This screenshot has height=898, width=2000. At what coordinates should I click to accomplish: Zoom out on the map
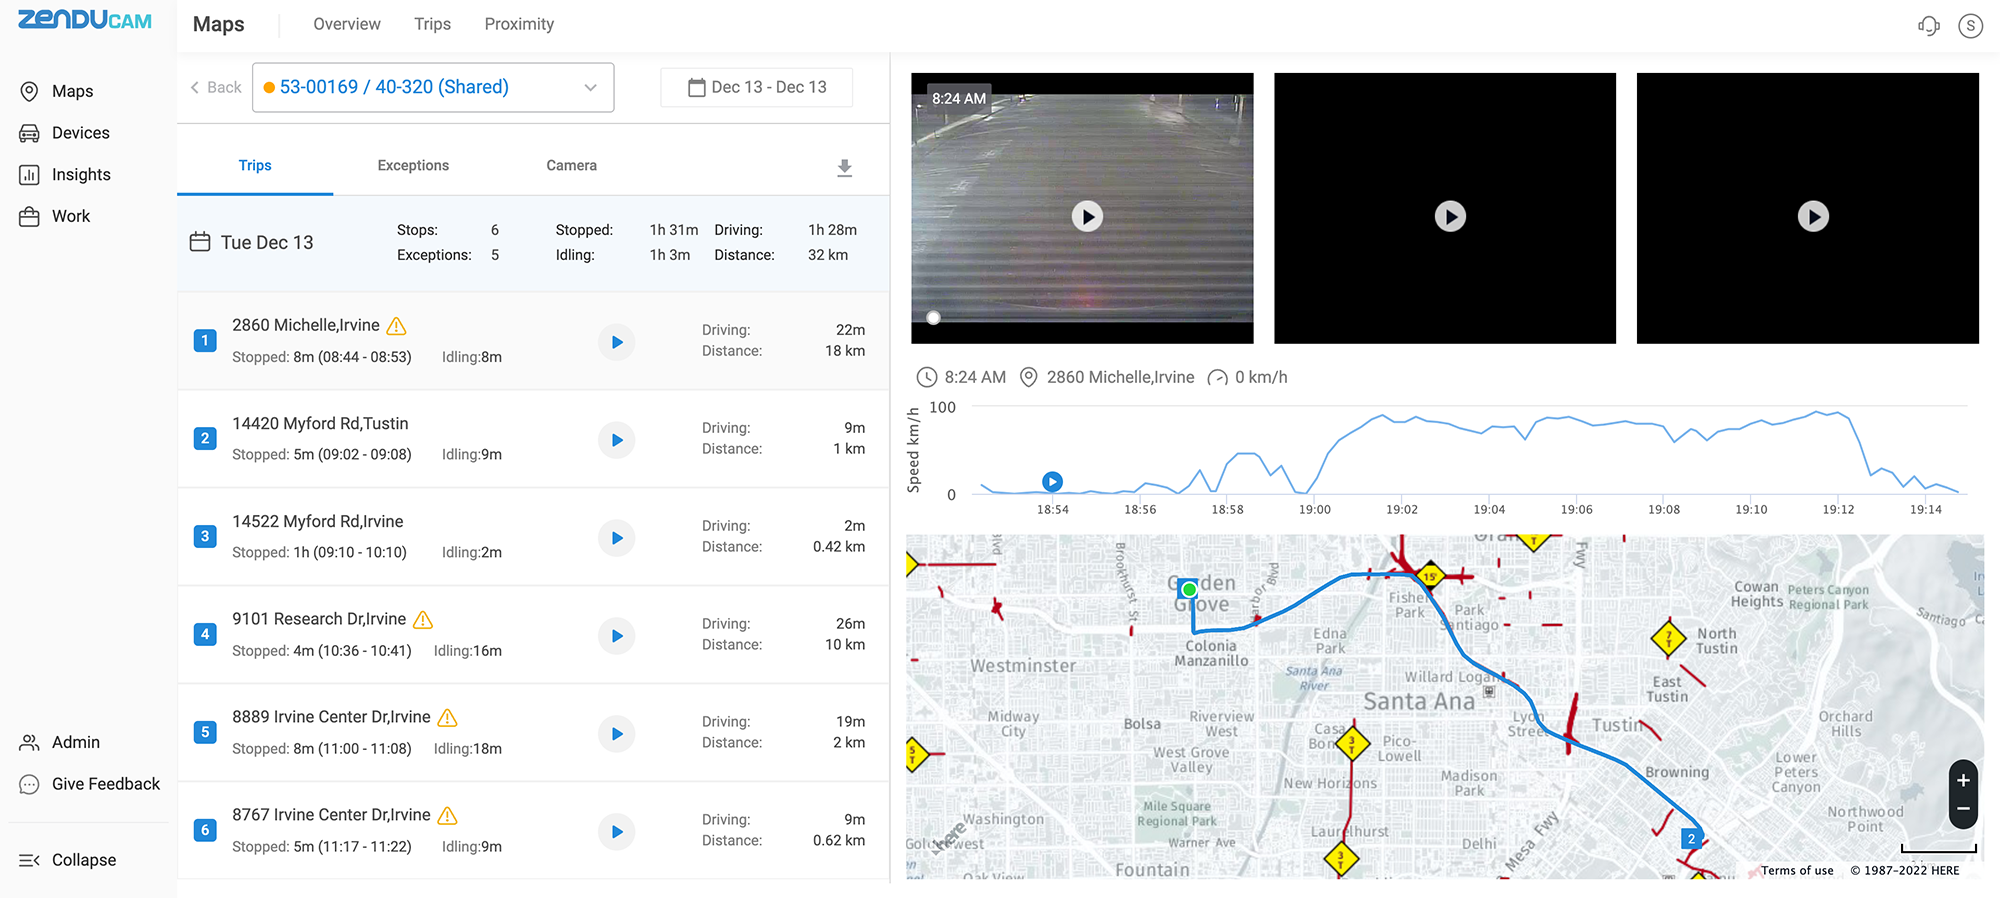point(1963,809)
